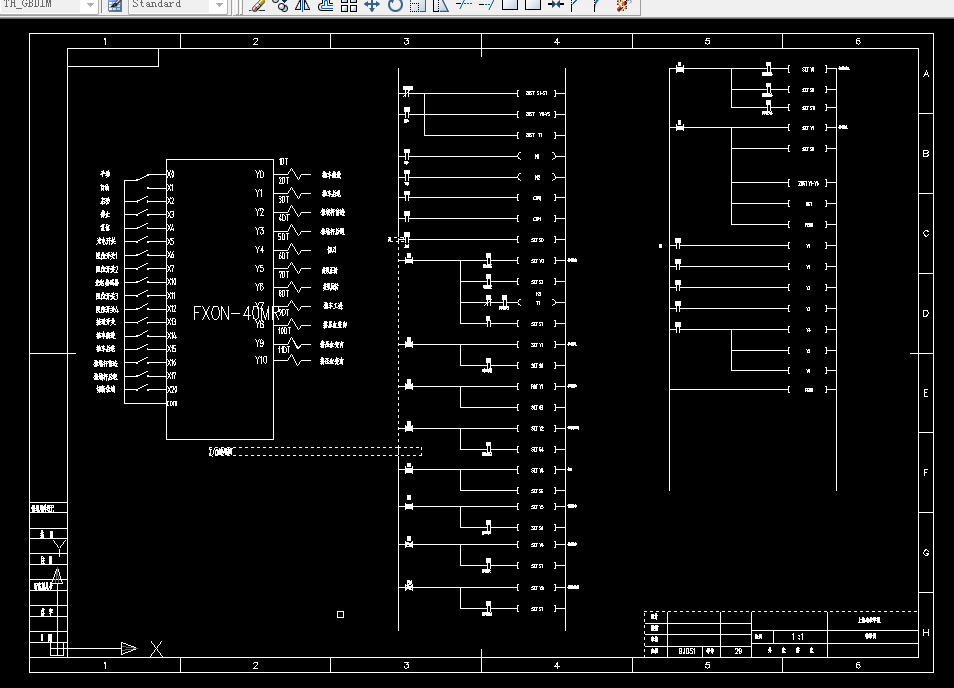Open the TH_GBDIM dimension style dropdown
This screenshot has height=688, width=954.
point(90,5)
